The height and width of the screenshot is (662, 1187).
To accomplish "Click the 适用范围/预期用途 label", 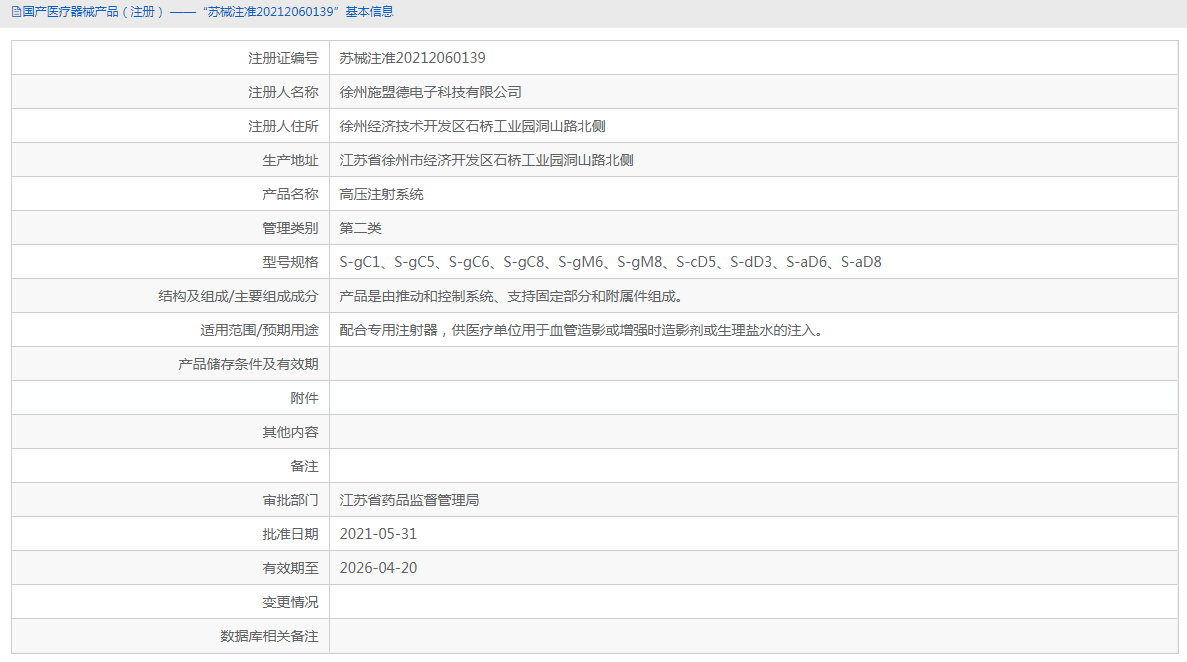I will (259, 330).
